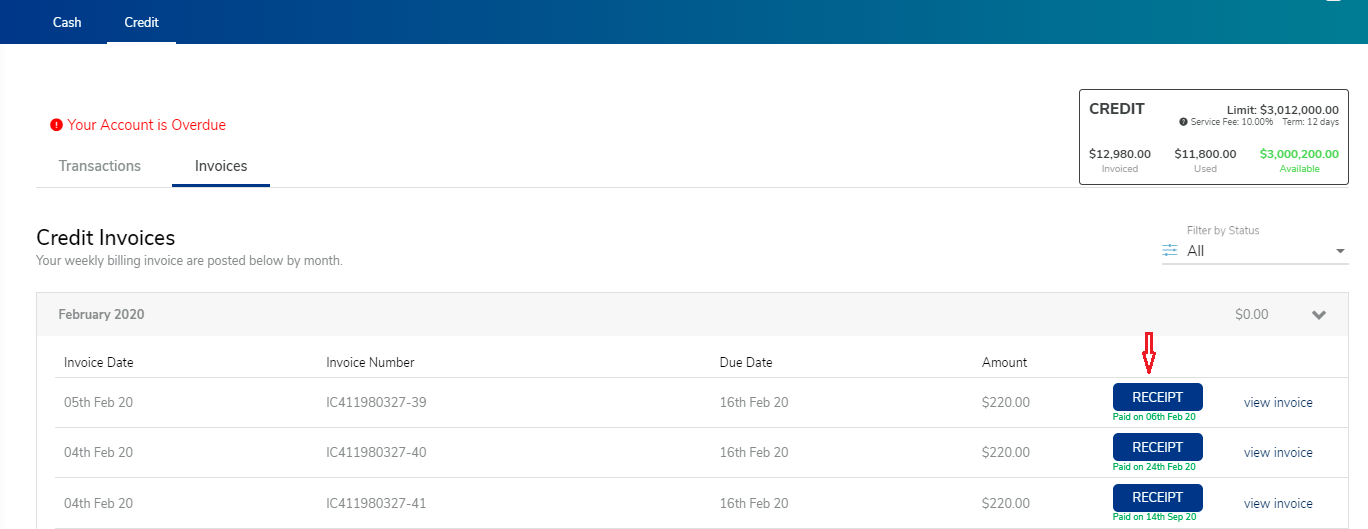Click the Invoice Number column header
1368x529 pixels.
[370, 362]
